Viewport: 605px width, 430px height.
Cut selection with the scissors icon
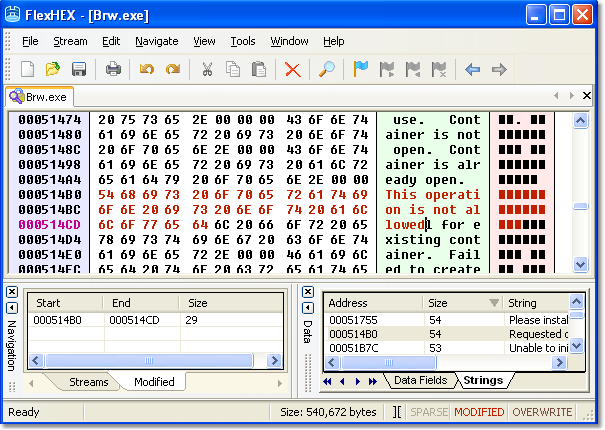[x=207, y=69]
